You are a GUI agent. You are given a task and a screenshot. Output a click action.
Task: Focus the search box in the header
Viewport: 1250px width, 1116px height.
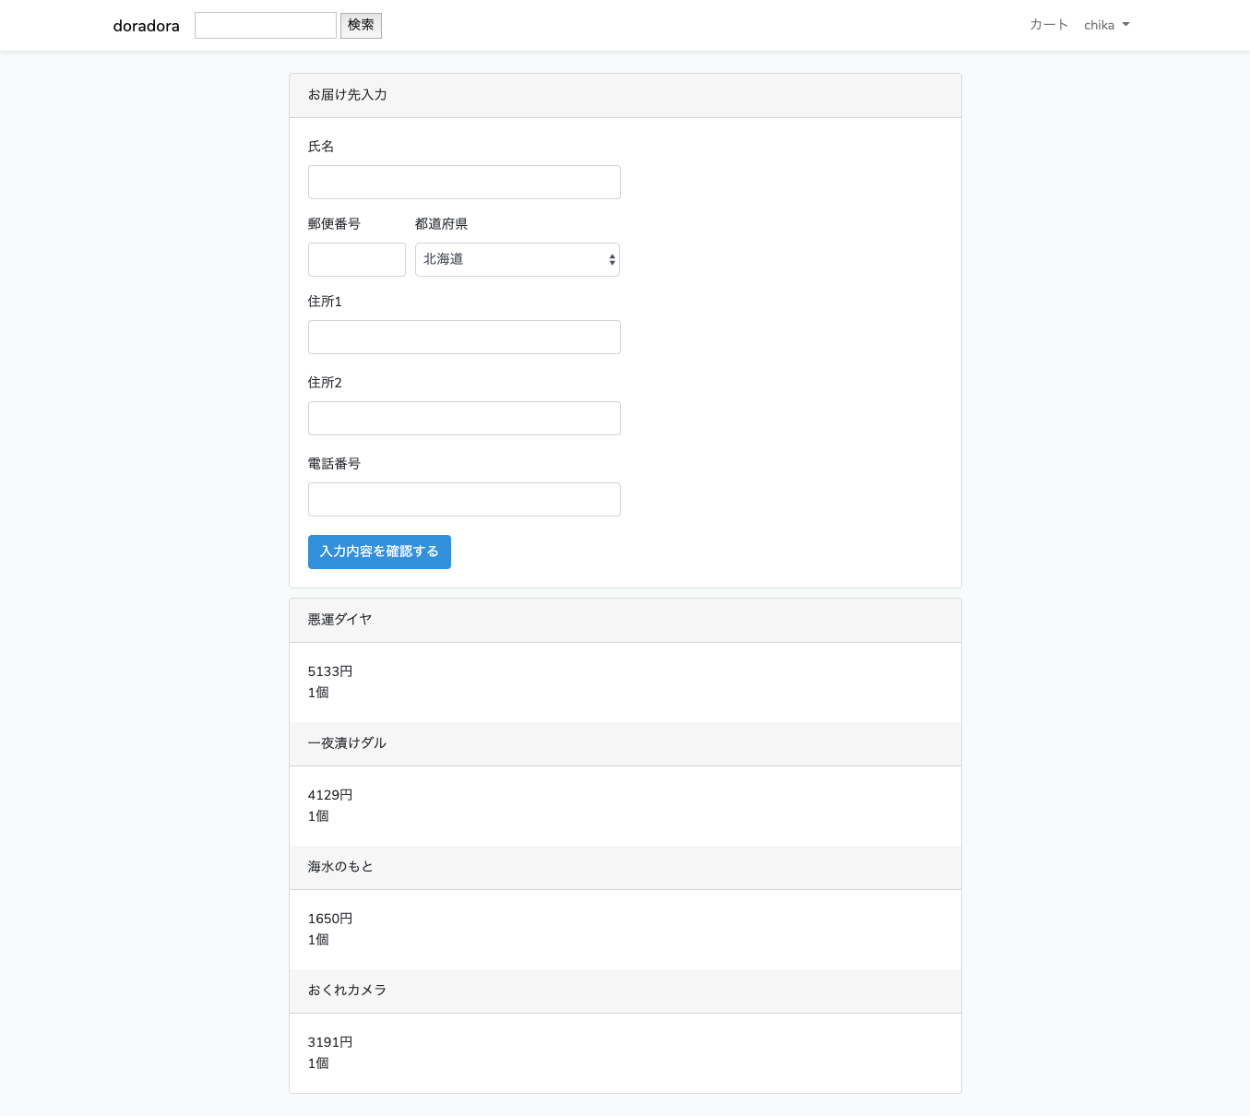pyautogui.click(x=265, y=26)
